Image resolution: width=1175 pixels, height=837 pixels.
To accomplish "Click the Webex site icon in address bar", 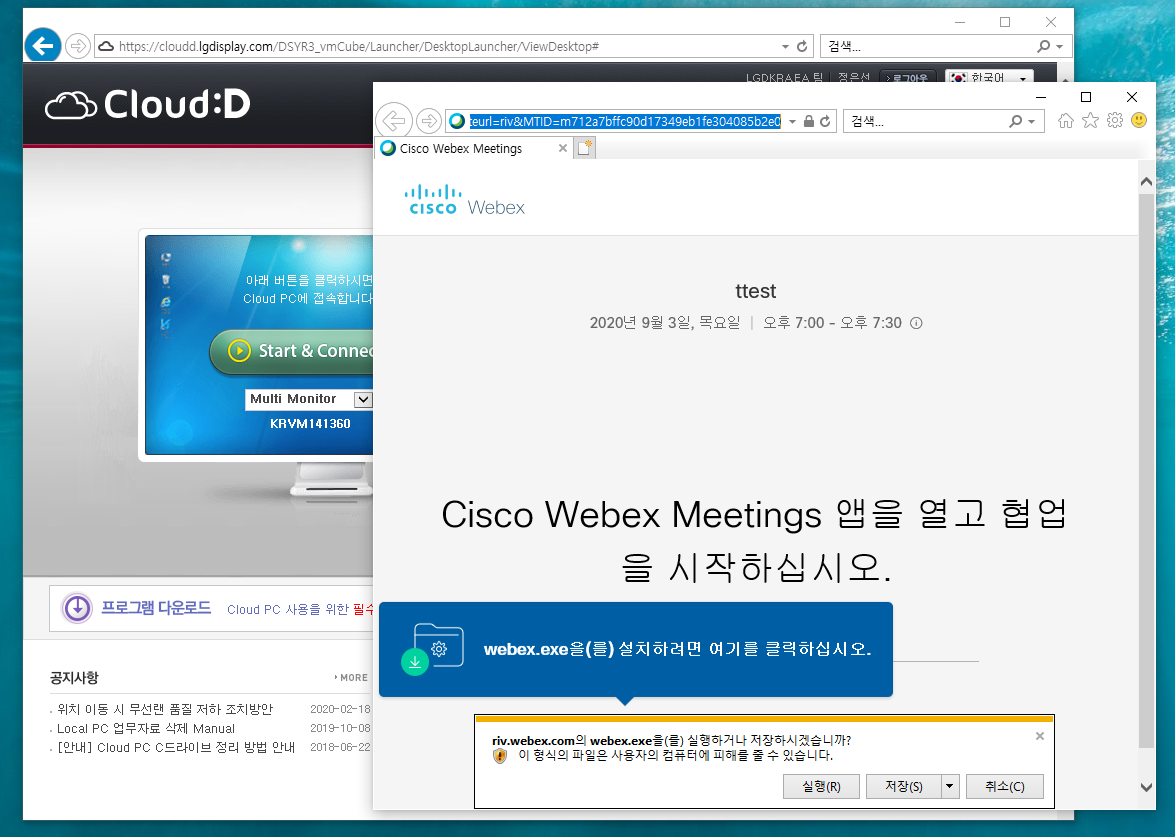I will click(457, 121).
